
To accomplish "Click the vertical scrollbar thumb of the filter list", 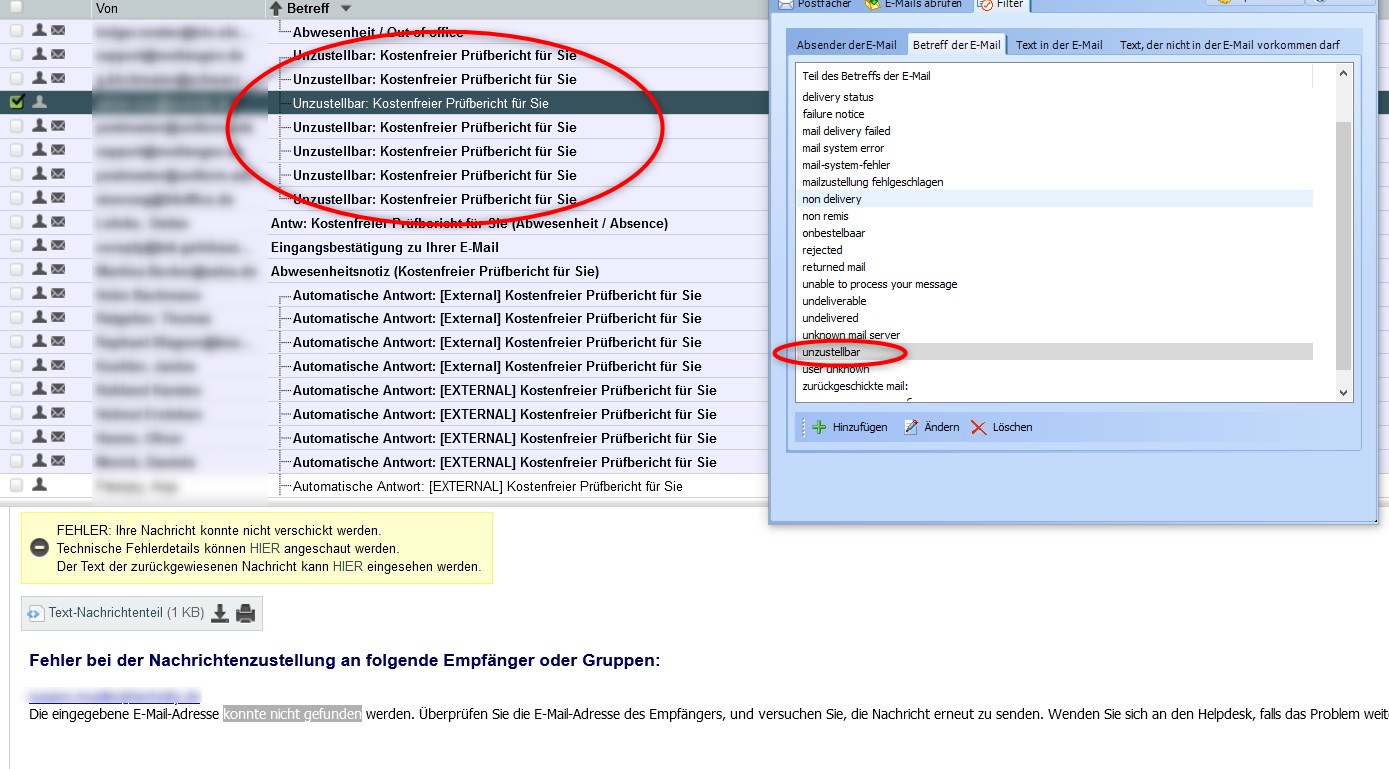I will pyautogui.click(x=1343, y=245).
